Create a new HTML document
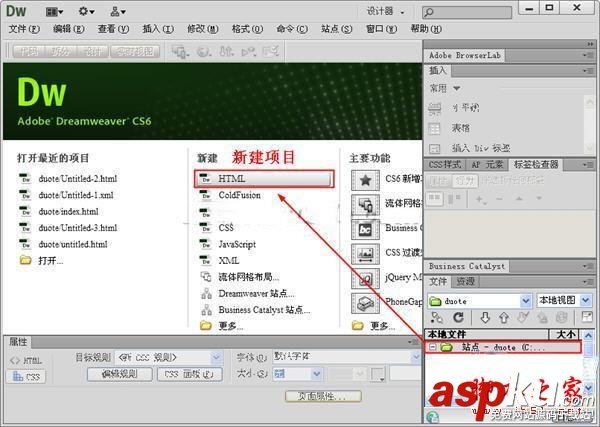 264,179
